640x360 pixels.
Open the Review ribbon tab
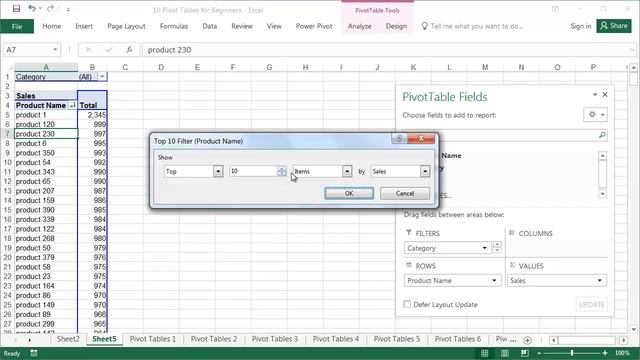pyautogui.click(x=242, y=26)
